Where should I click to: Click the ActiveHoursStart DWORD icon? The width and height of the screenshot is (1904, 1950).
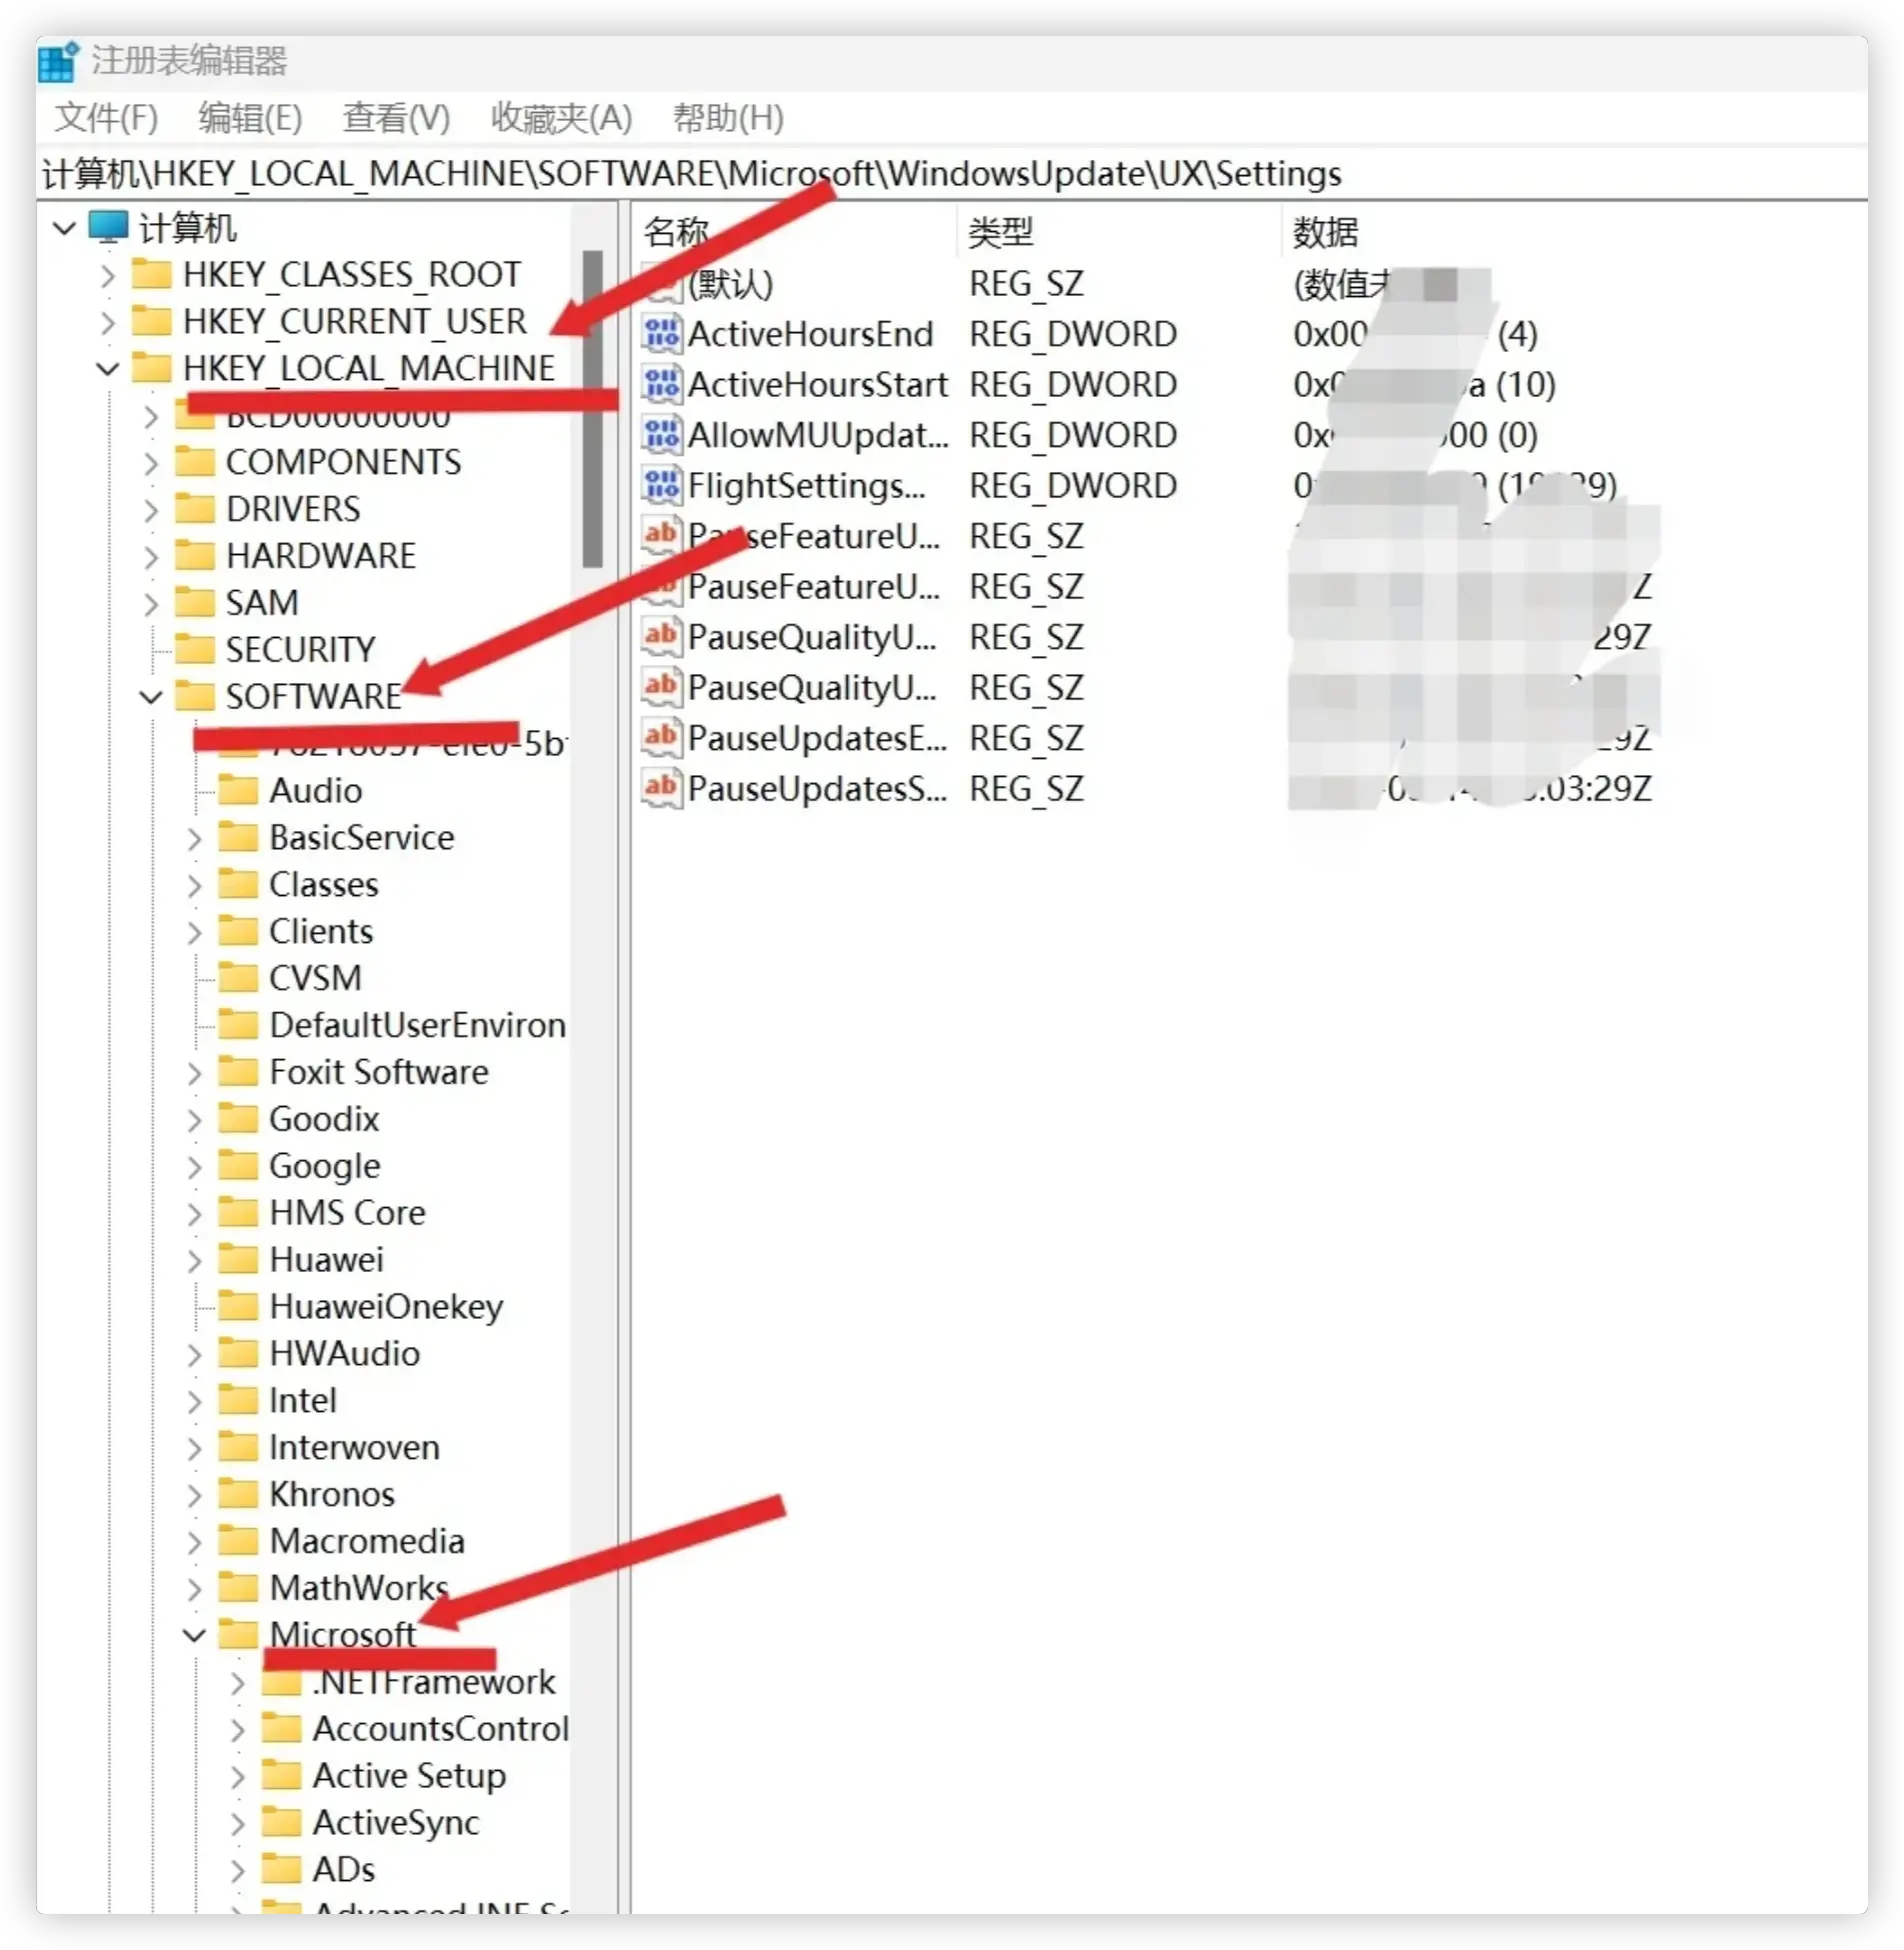tap(661, 384)
